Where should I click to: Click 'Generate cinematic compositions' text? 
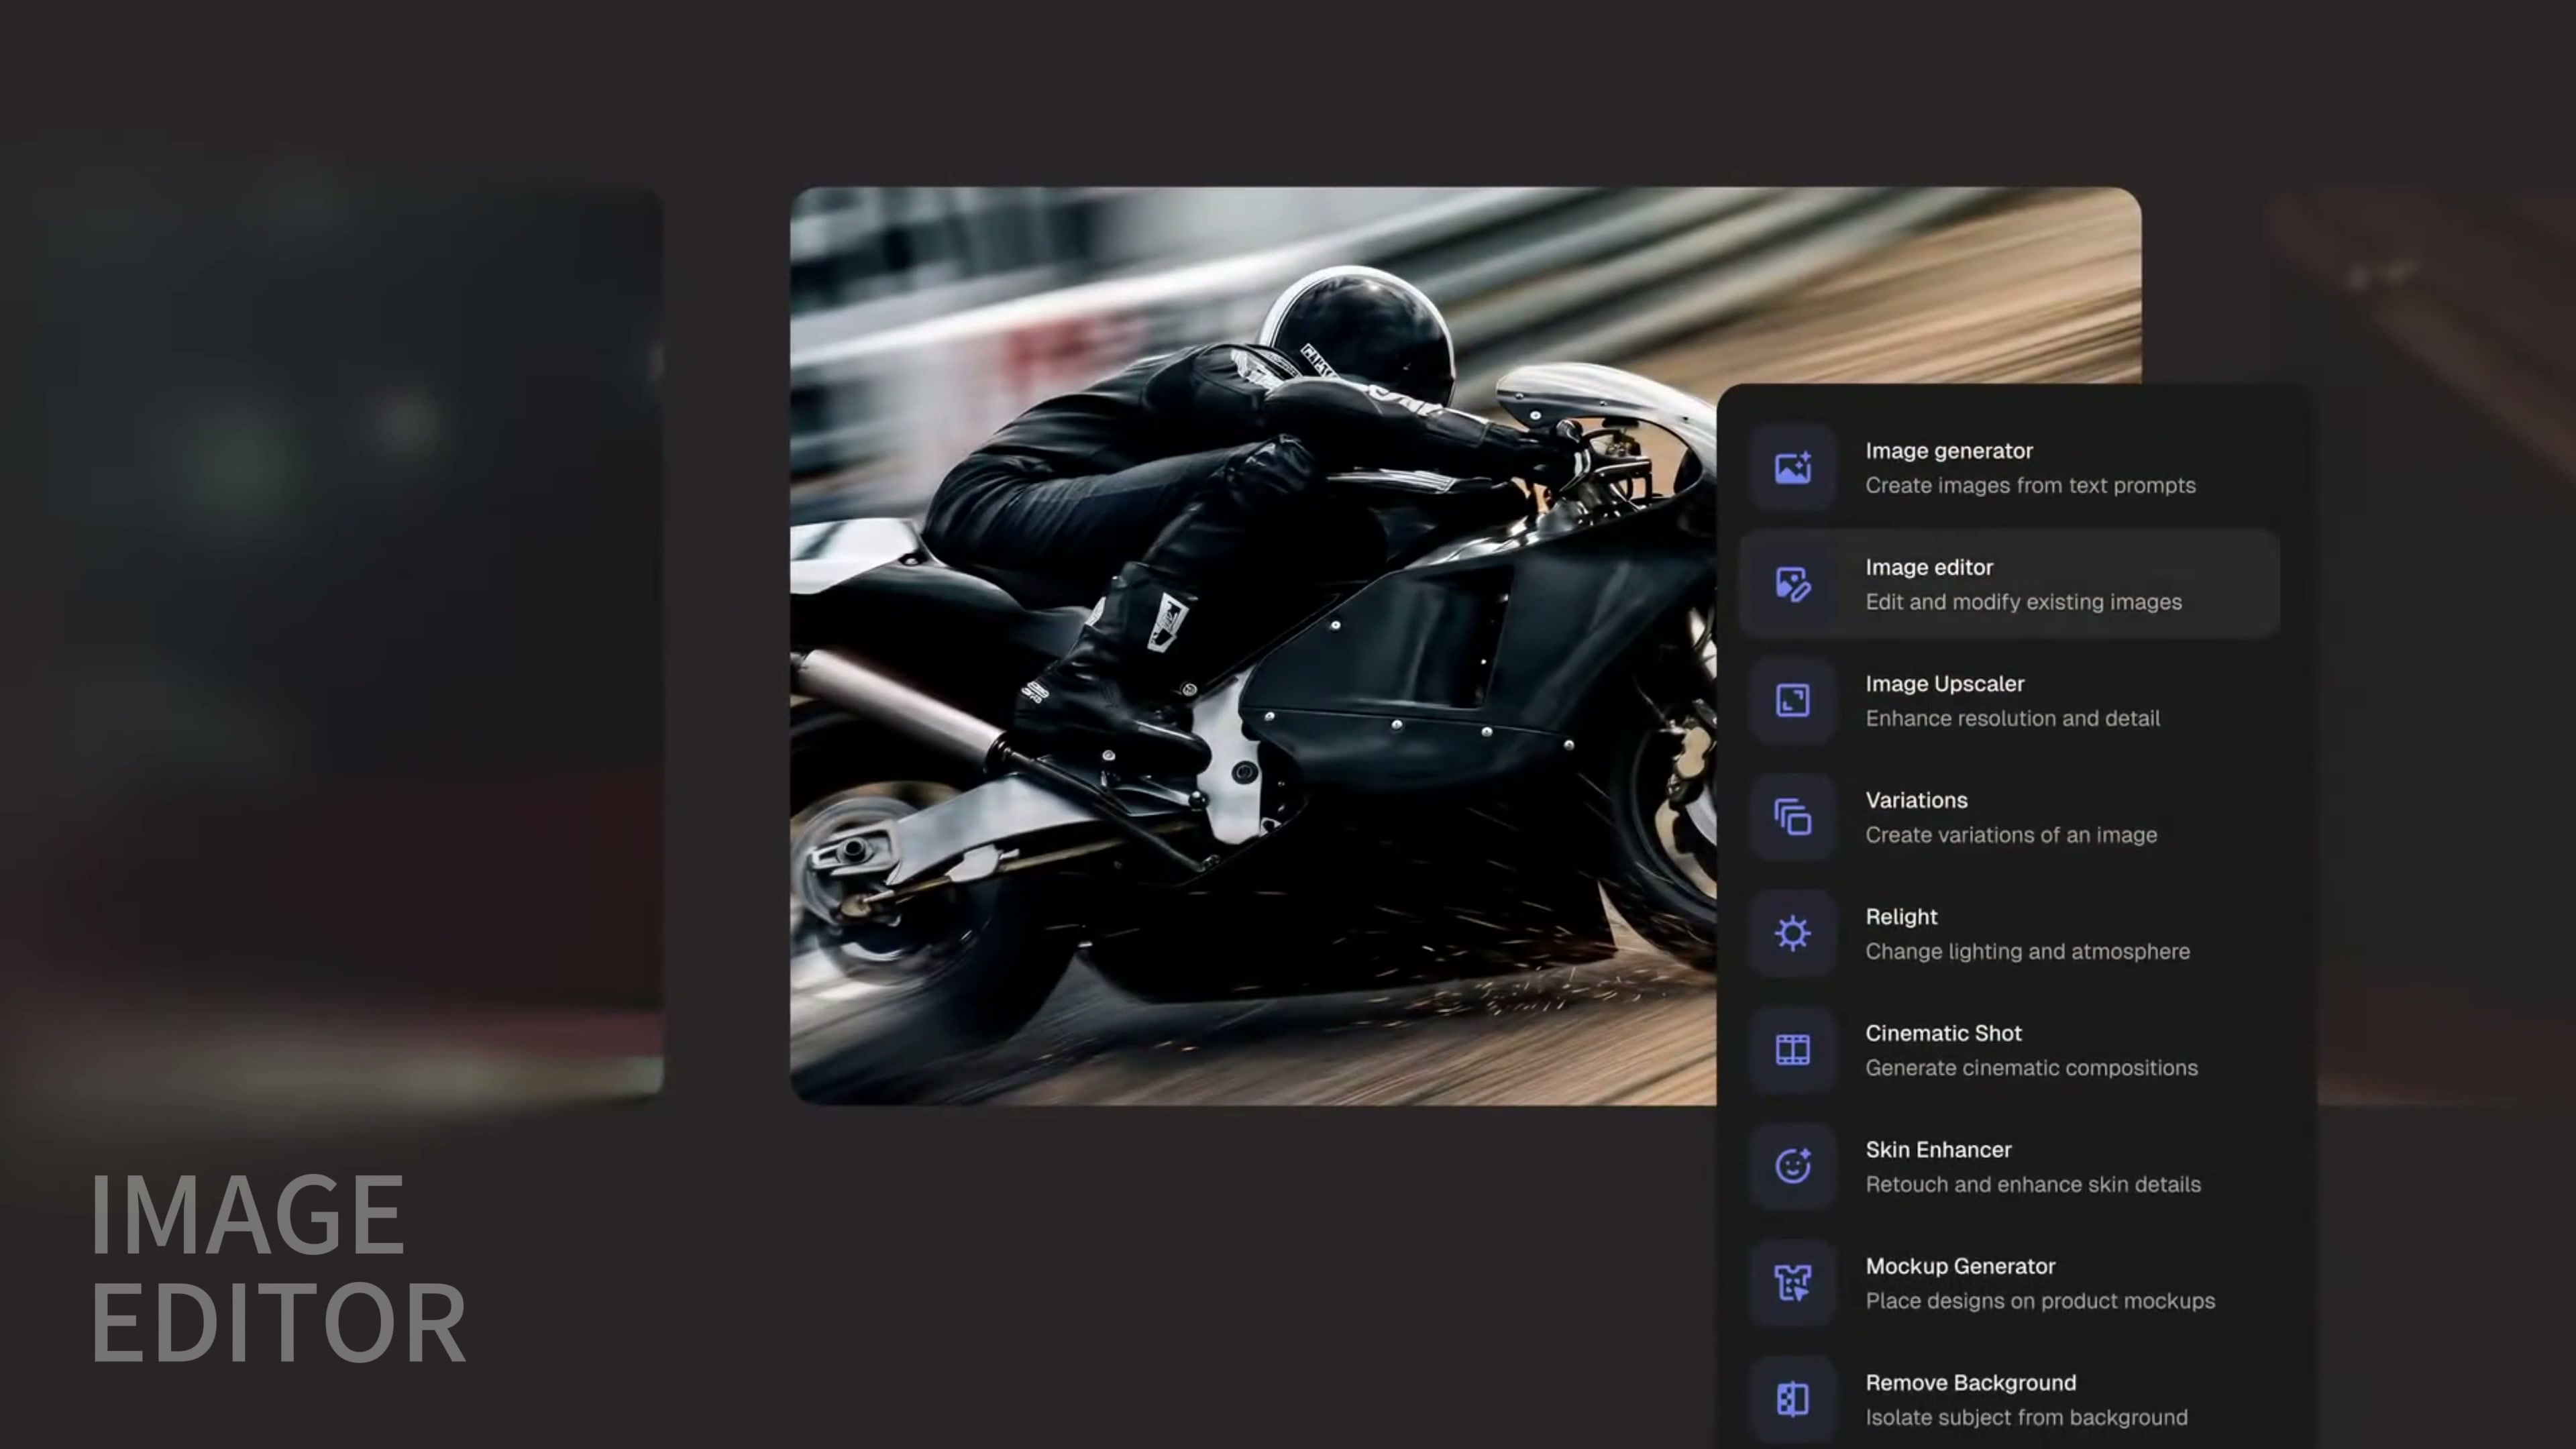[x=2031, y=1068]
